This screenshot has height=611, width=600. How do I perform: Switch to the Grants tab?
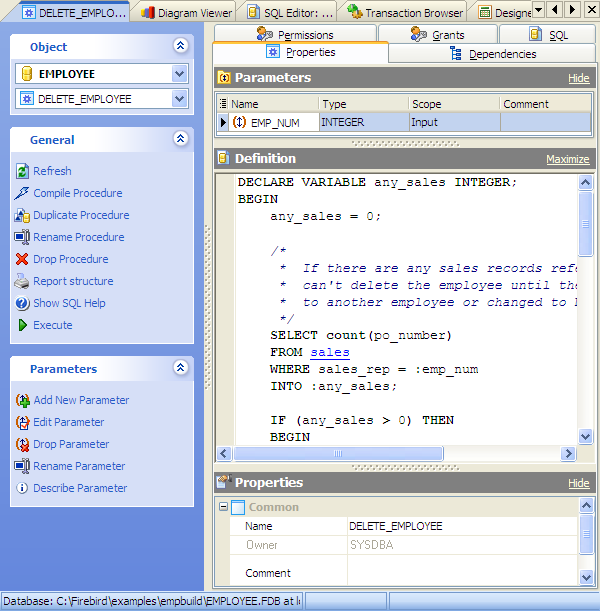coord(438,35)
